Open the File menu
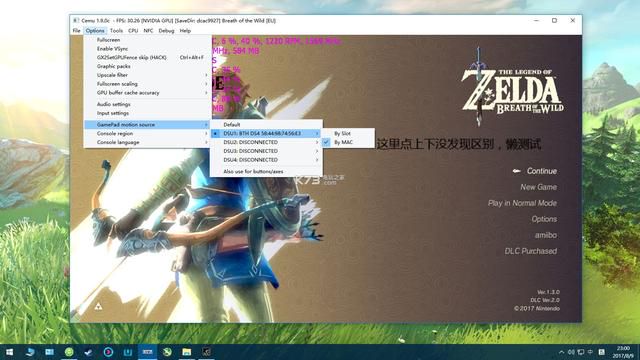Viewport: 640px width, 360px height. point(76,31)
